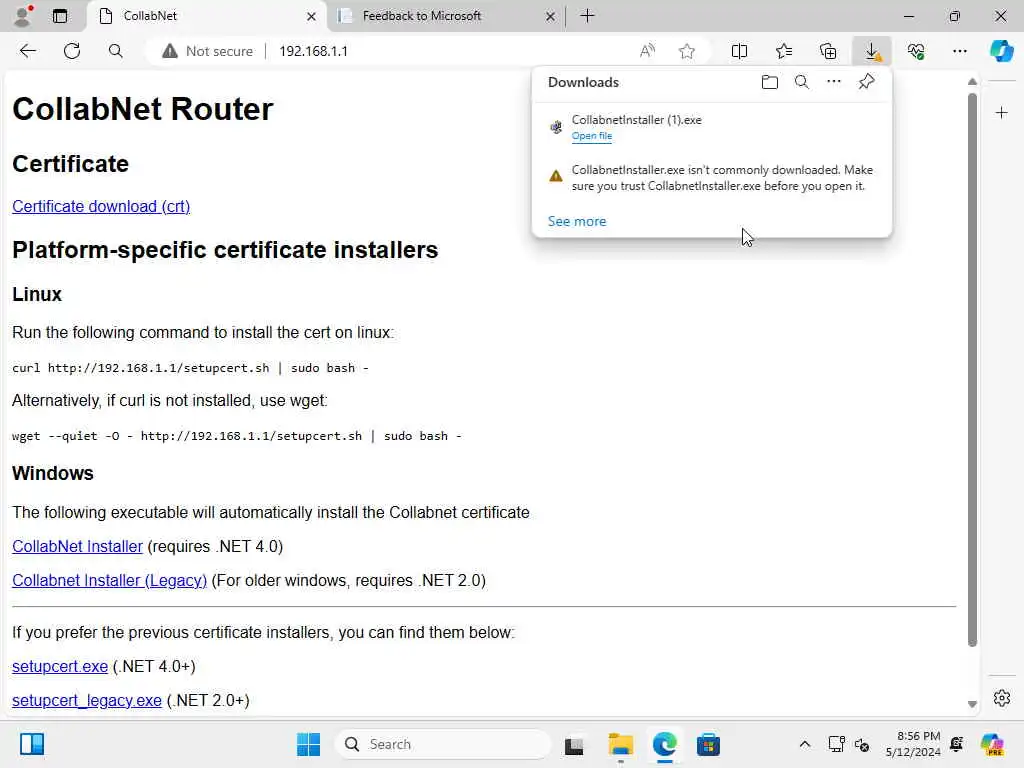1024x768 pixels.
Task: Click the curl setupcert.sh command text
Action: (x=190, y=368)
